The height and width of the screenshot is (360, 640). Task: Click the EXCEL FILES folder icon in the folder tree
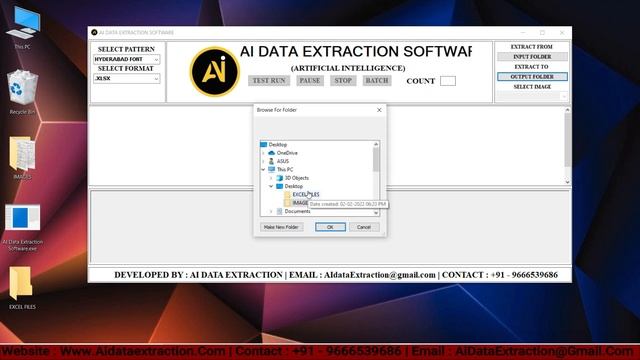288,195
